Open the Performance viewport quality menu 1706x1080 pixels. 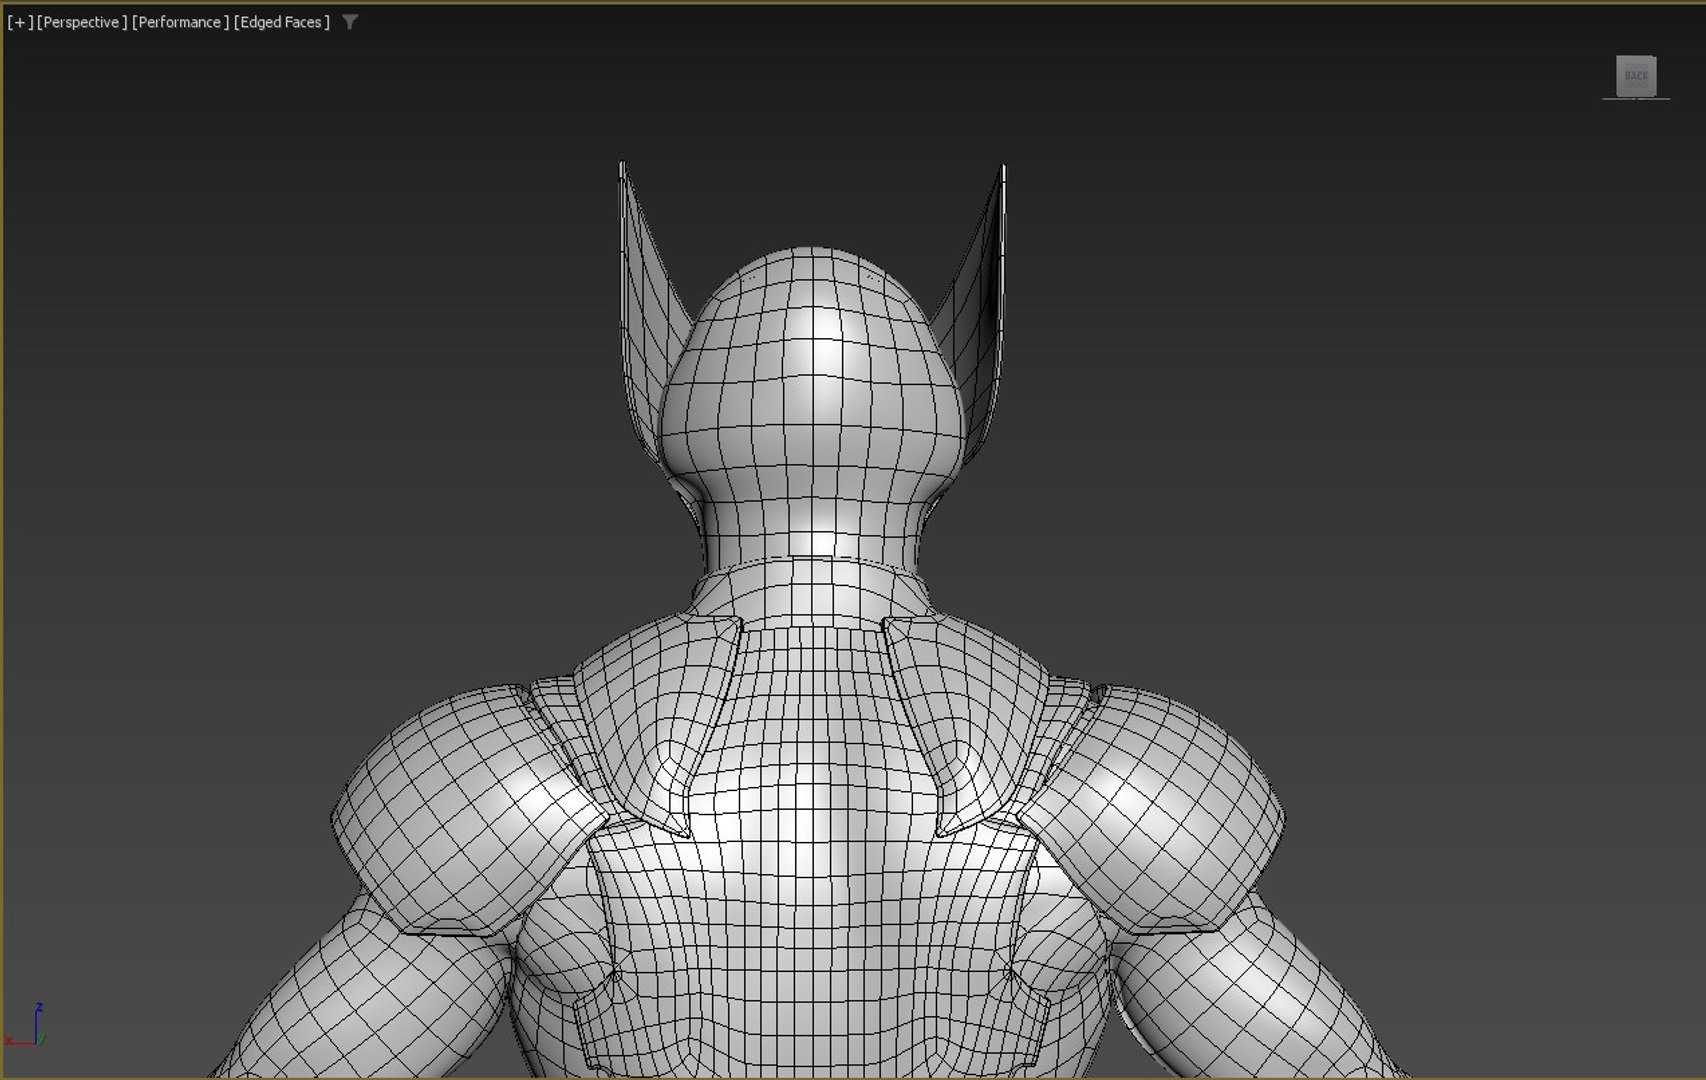pos(180,22)
